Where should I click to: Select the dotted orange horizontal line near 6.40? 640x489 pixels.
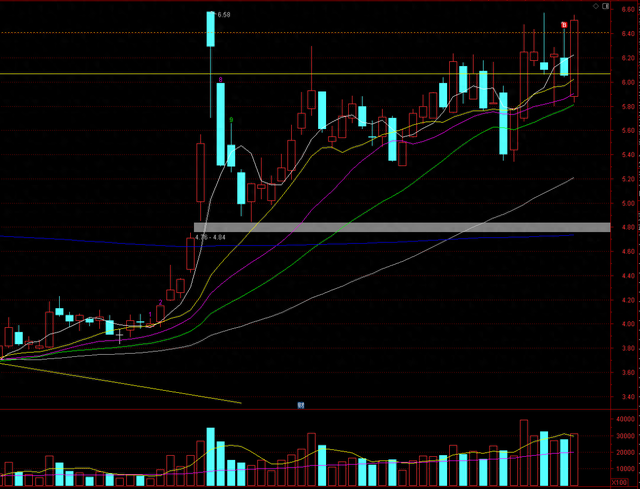point(305,33)
